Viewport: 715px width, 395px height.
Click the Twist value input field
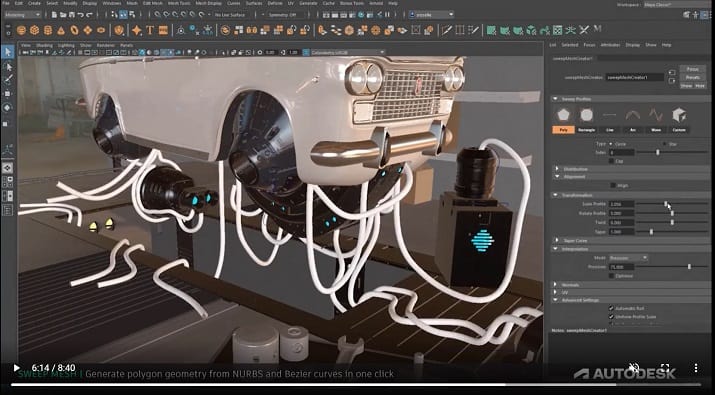pyautogui.click(x=622, y=223)
